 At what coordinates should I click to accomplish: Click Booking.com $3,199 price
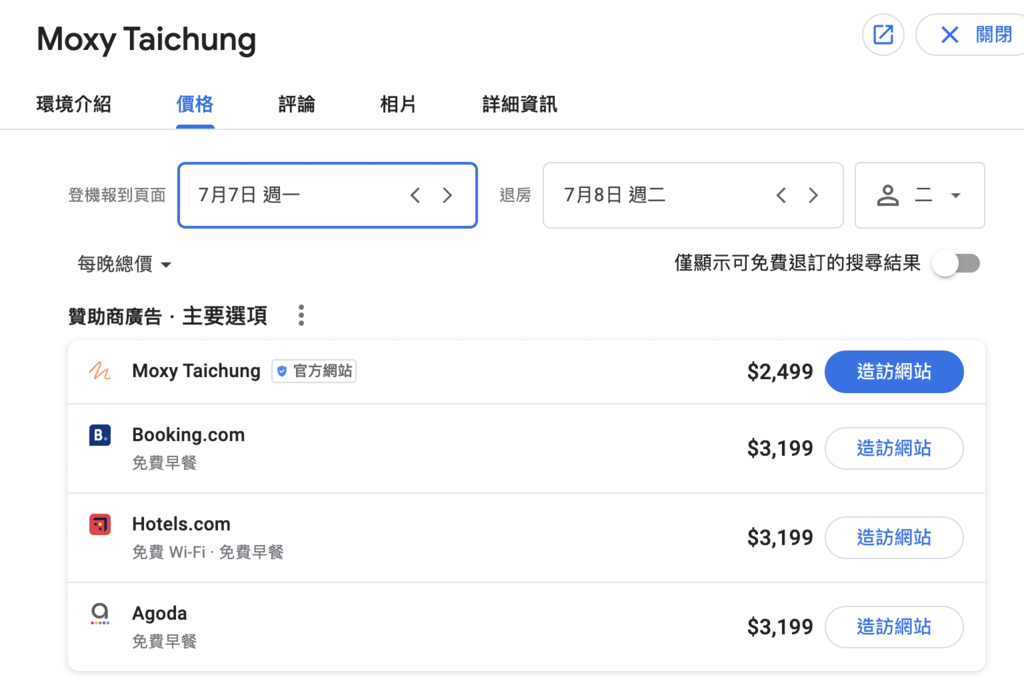[x=780, y=448]
